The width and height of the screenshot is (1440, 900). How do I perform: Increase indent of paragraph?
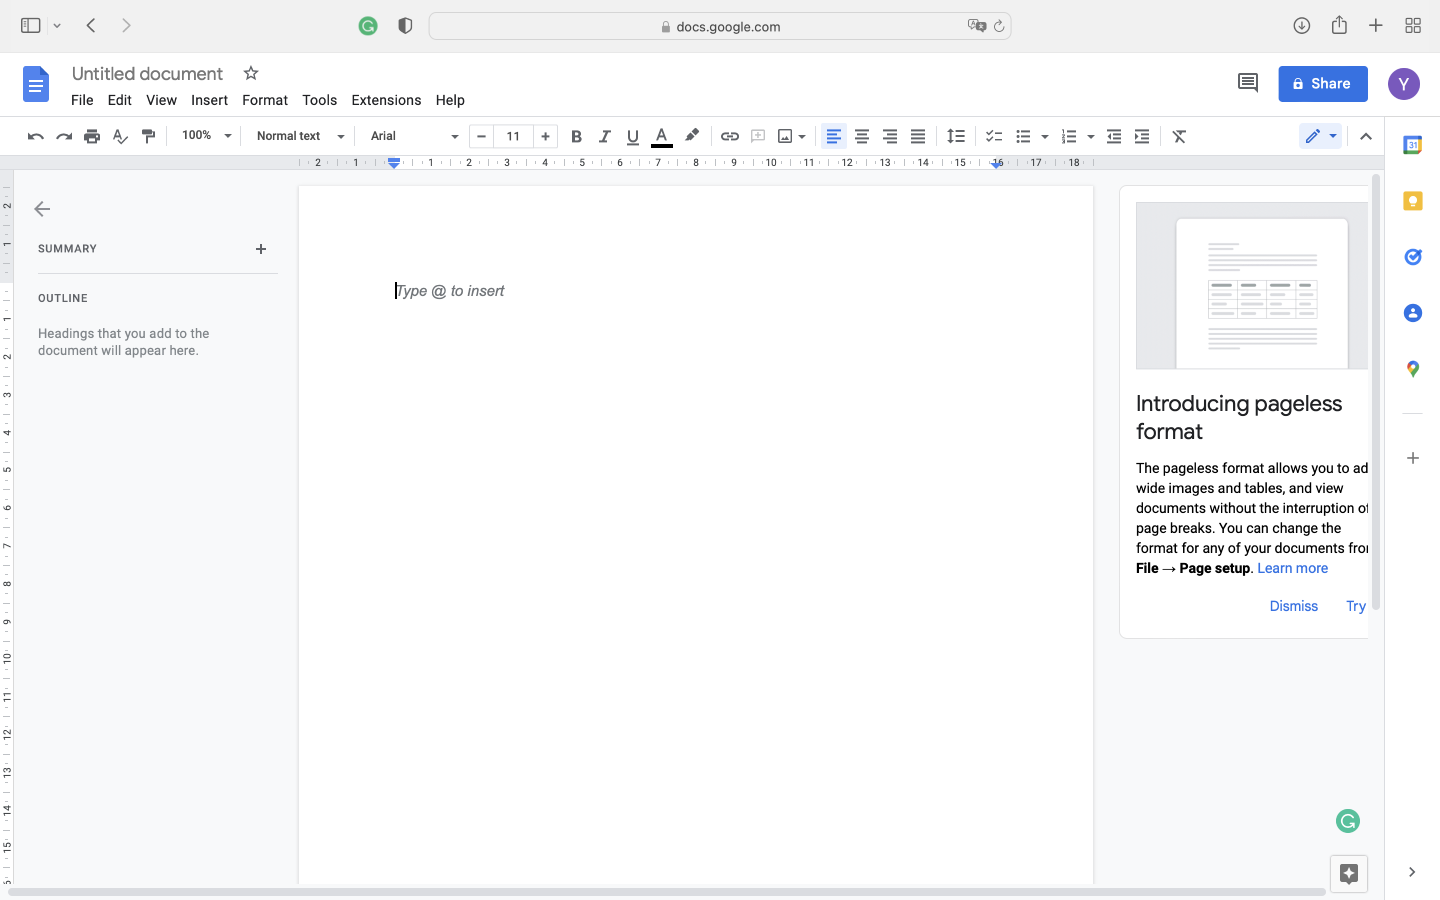pyautogui.click(x=1142, y=136)
